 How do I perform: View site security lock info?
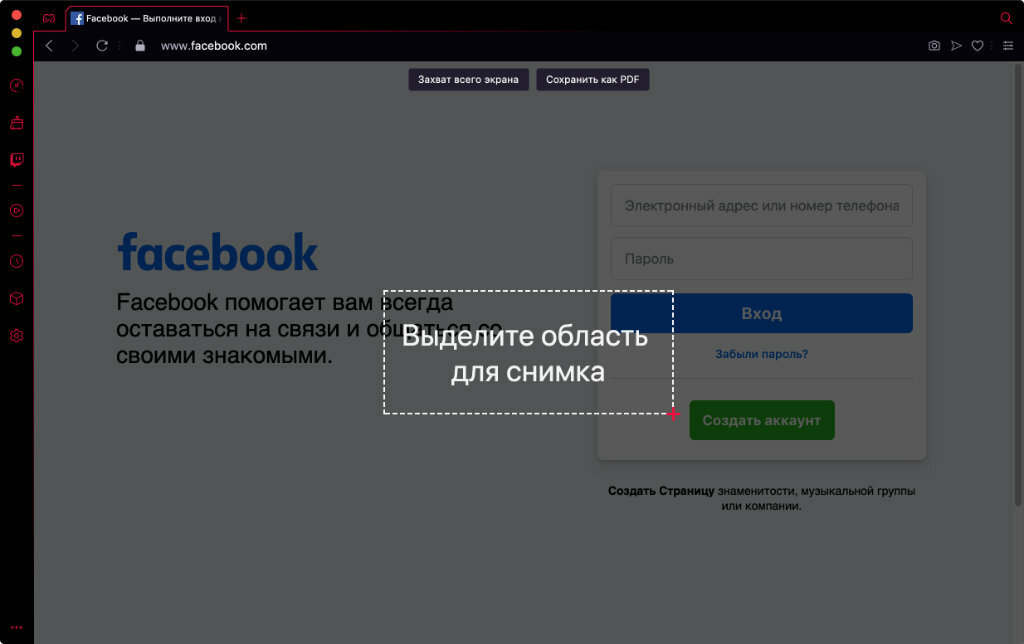tap(140, 46)
